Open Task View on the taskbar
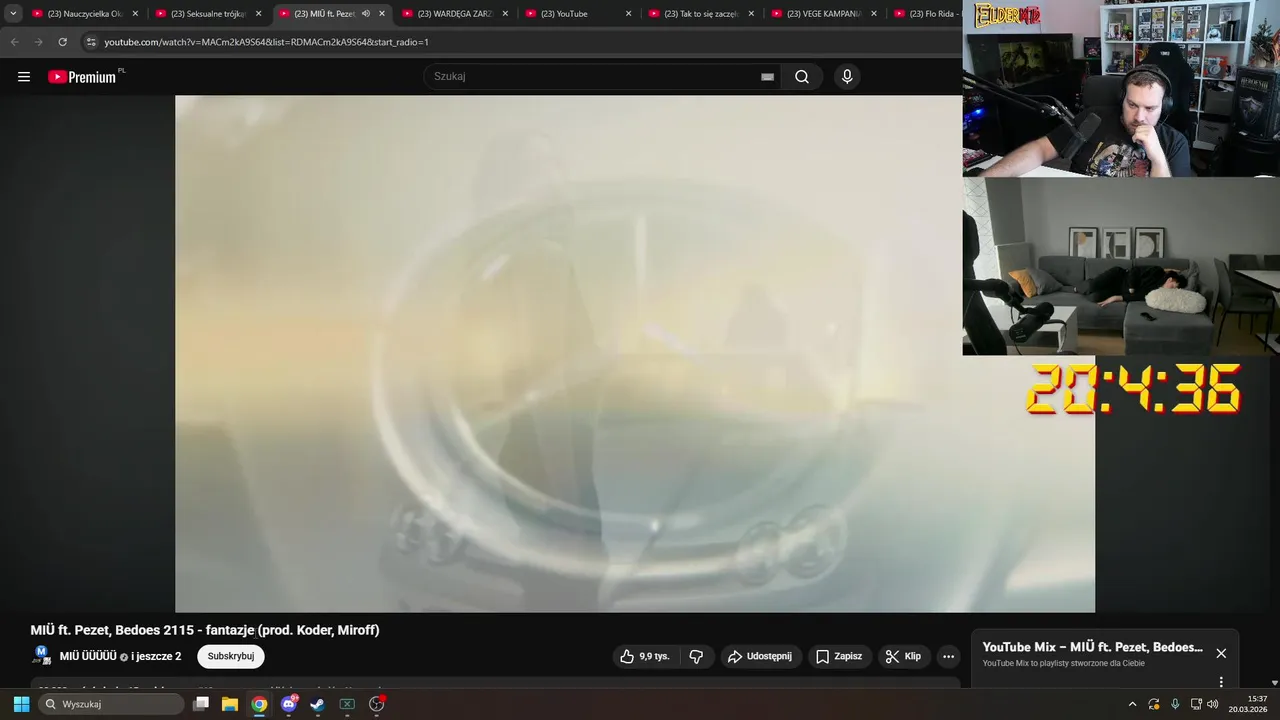Image resolution: width=1280 pixels, height=720 pixels. click(201, 704)
